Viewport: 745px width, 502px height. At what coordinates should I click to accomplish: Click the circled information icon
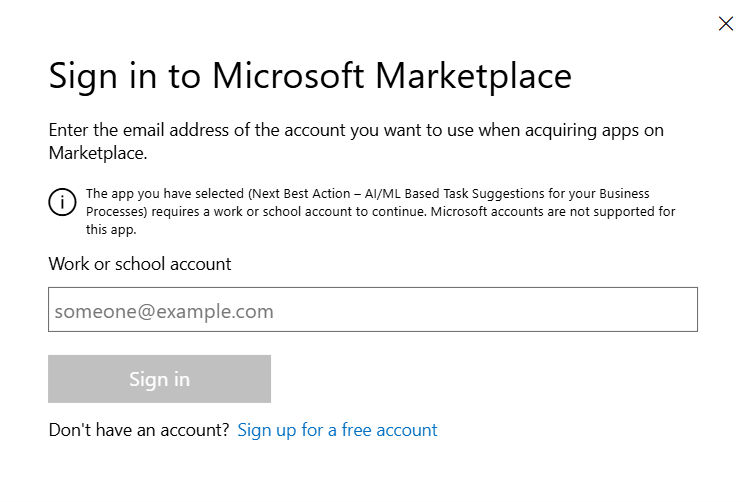click(x=62, y=202)
